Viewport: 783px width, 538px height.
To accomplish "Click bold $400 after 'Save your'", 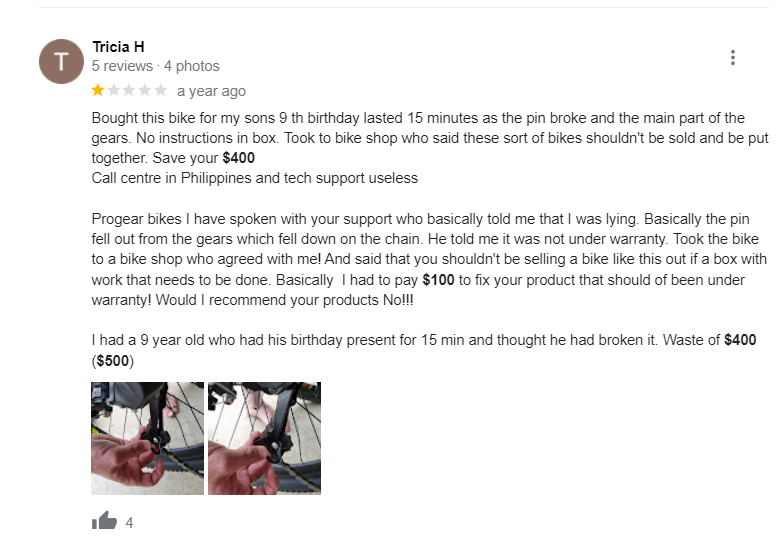I will point(239,158).
